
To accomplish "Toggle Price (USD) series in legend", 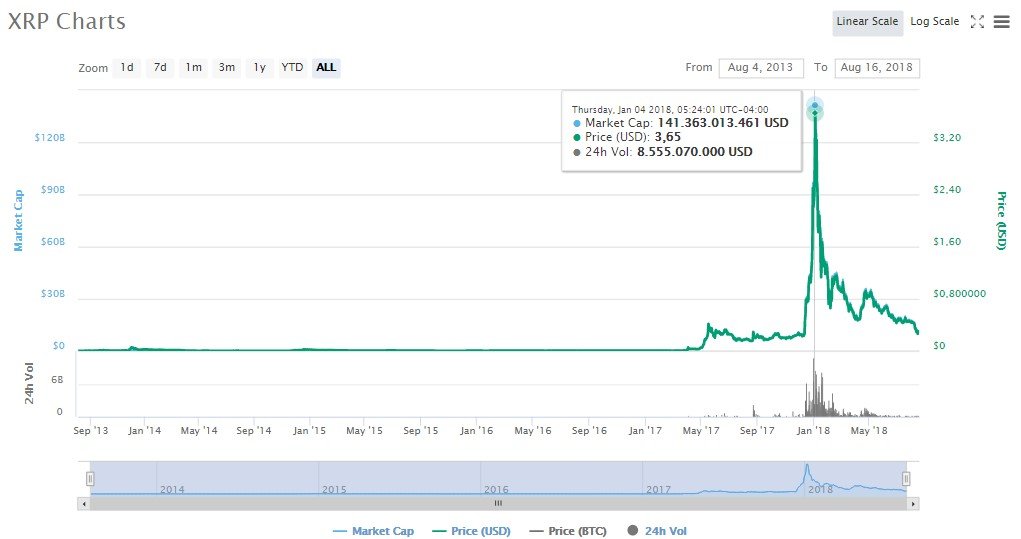I will click(x=471, y=531).
